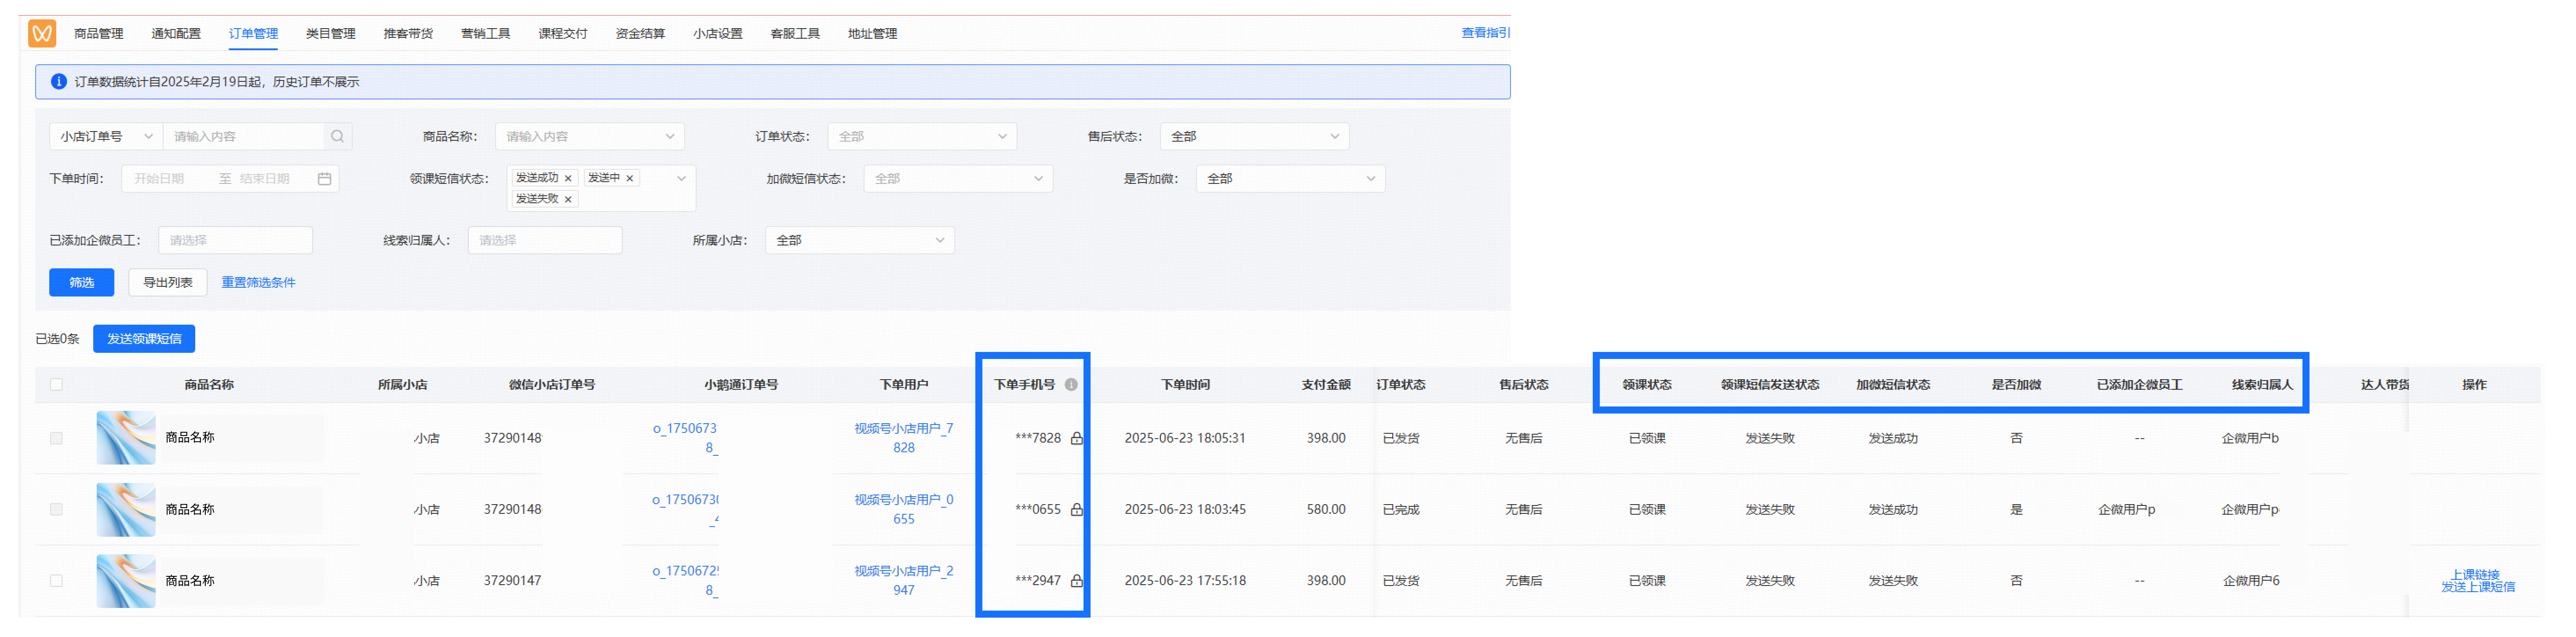The height and width of the screenshot is (637, 2576).
Task: Click the search magnifier icon beside order number input
Action: point(337,136)
